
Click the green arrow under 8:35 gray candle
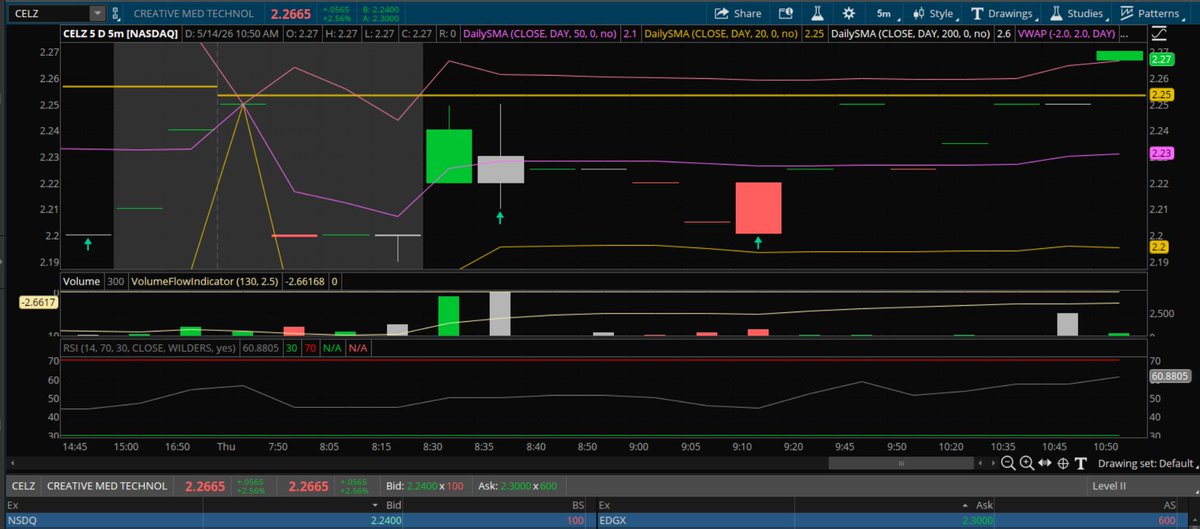point(500,216)
